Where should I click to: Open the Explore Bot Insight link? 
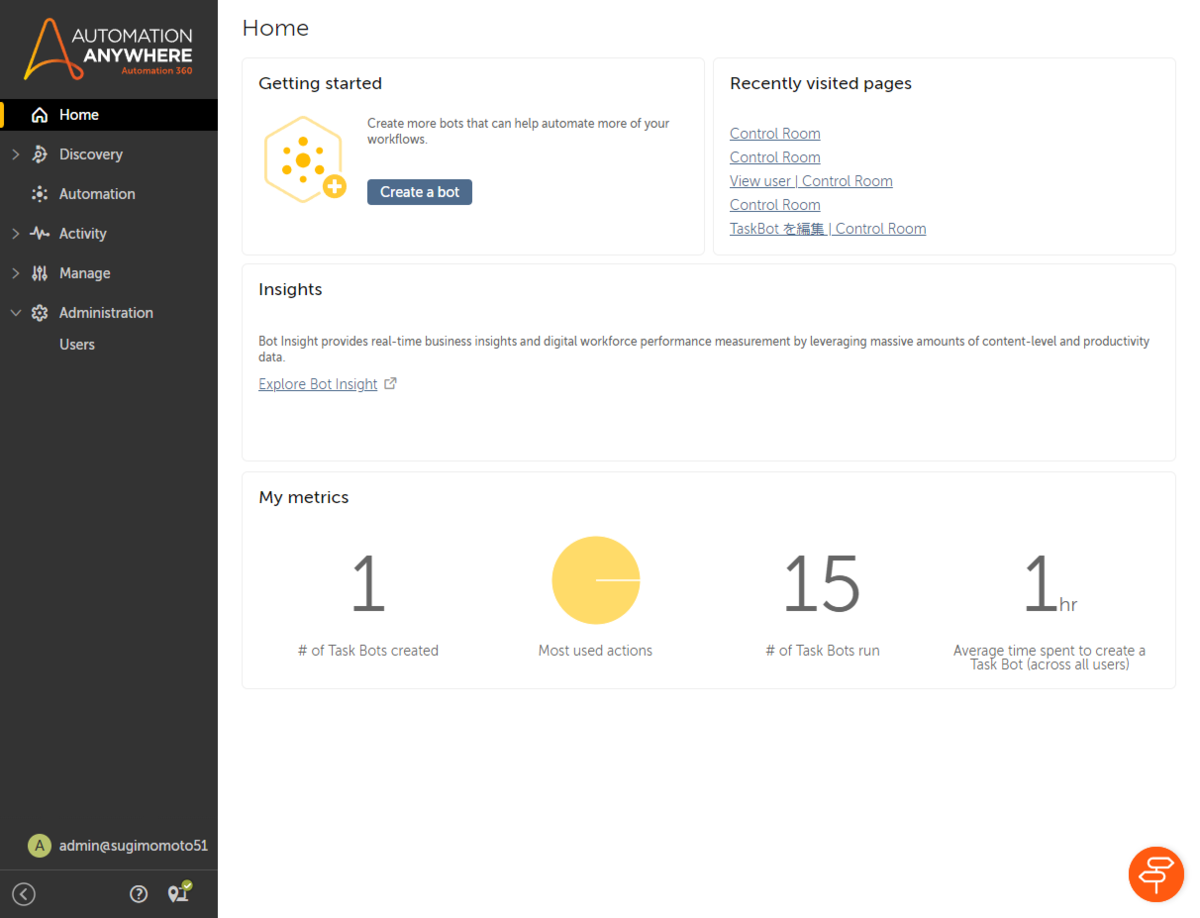tap(318, 384)
